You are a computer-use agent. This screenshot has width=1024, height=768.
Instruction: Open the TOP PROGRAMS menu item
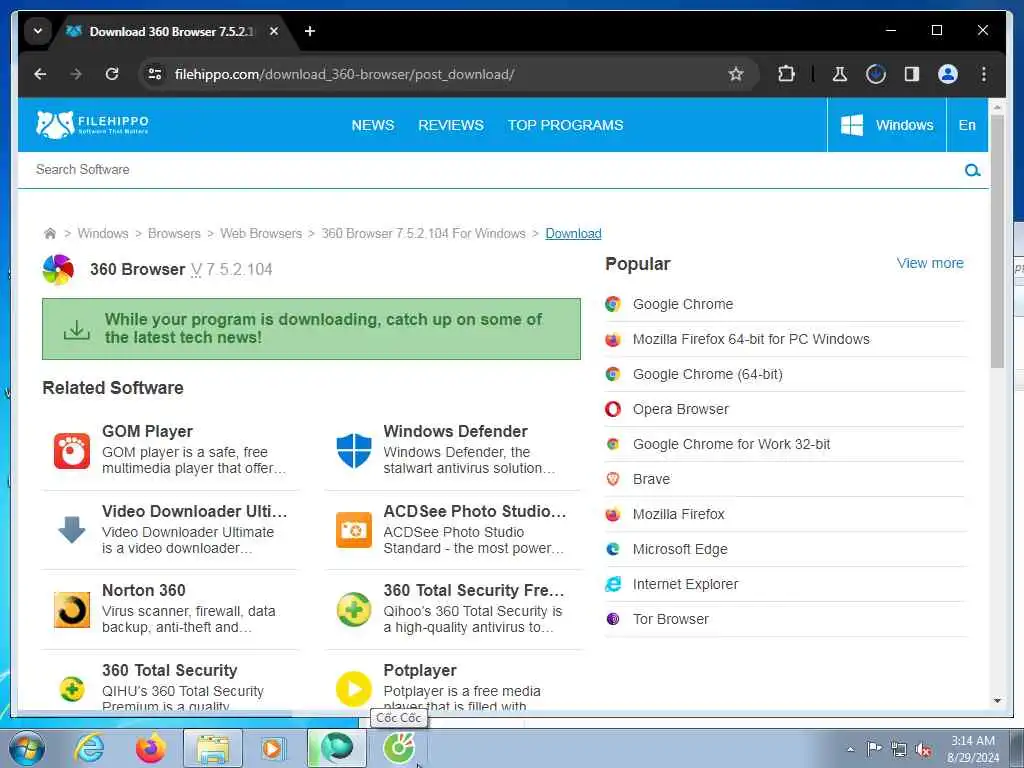566,125
